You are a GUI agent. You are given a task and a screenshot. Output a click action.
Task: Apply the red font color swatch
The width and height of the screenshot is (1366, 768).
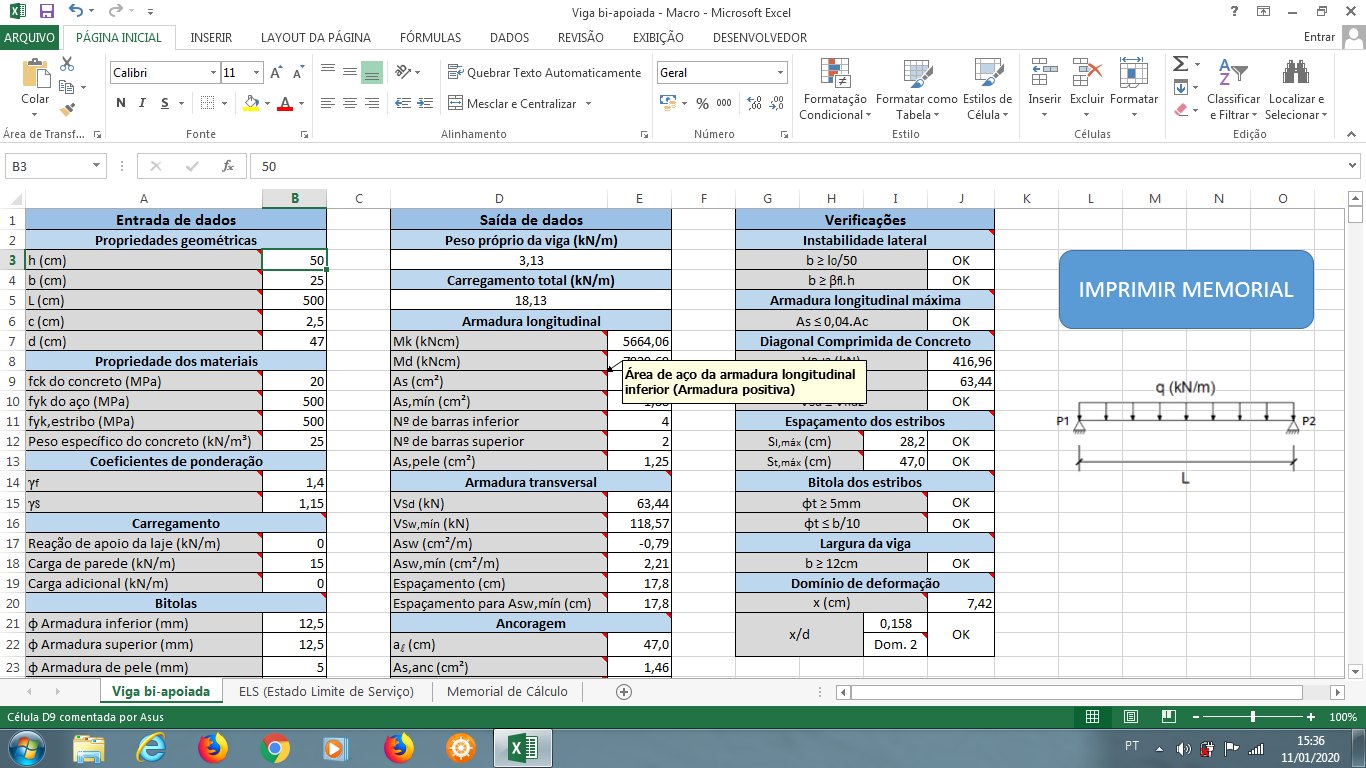[285, 103]
